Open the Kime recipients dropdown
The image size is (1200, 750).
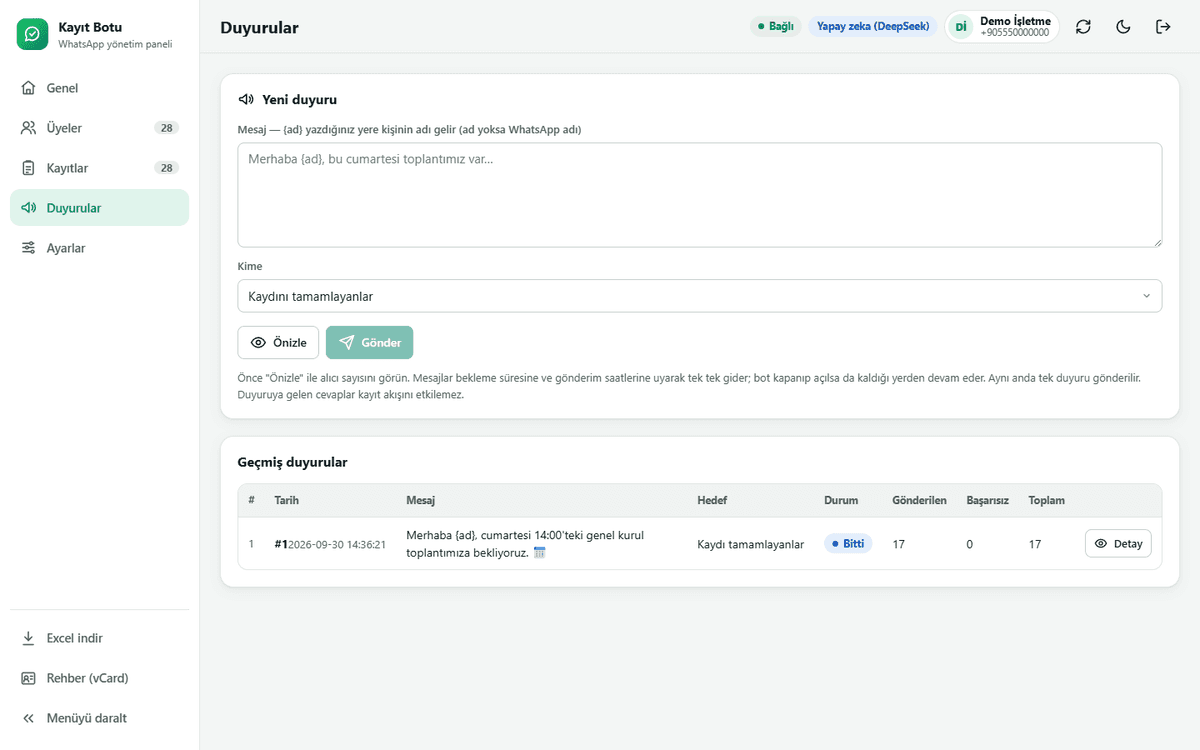click(x=700, y=296)
